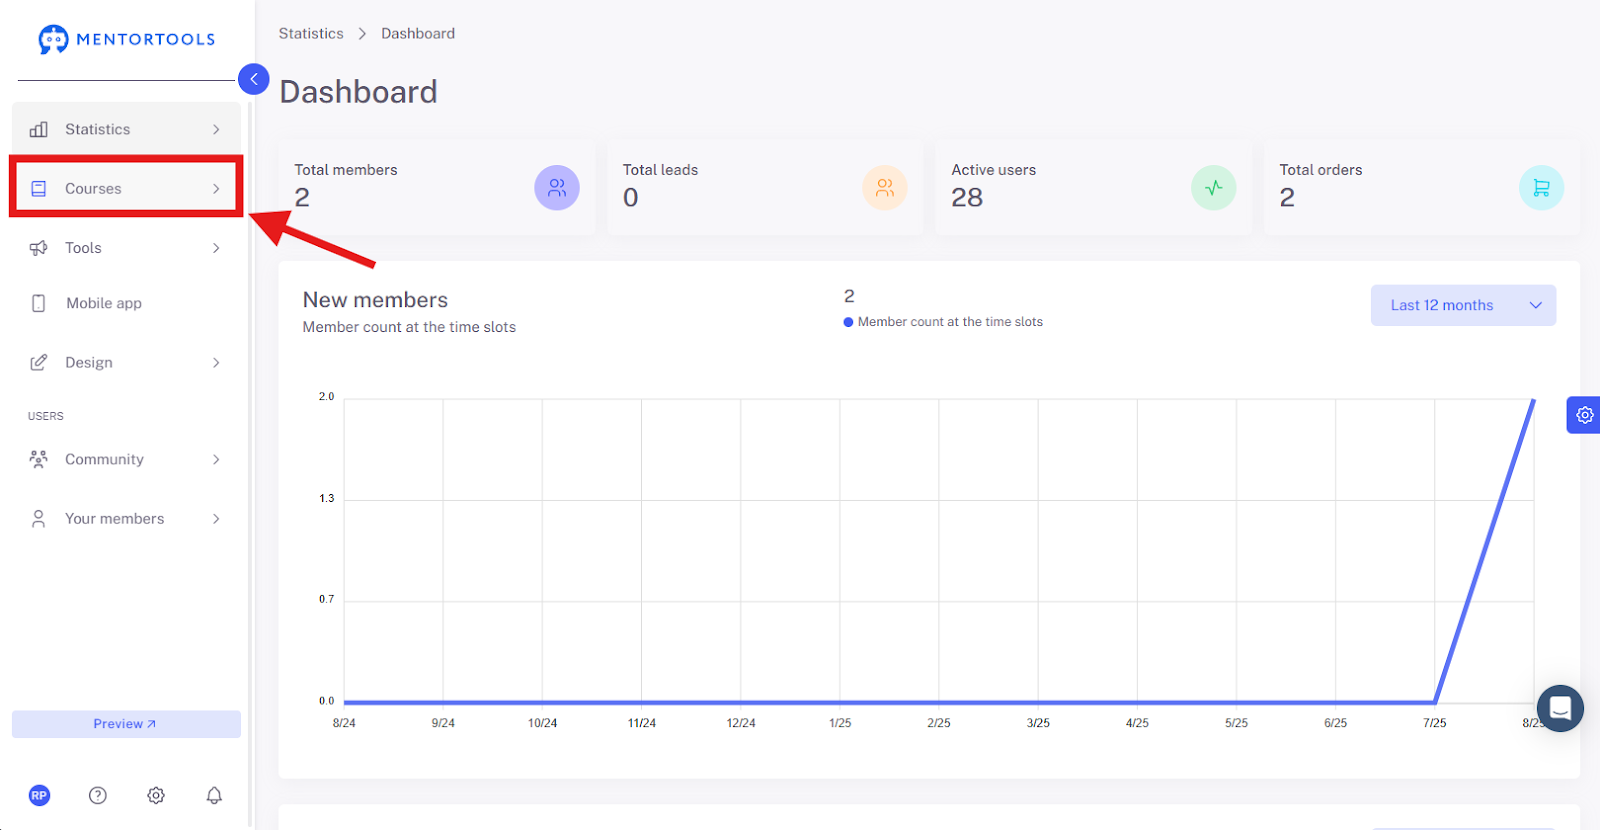Click the Total orders cart icon
The width and height of the screenshot is (1600, 830).
1541,188
